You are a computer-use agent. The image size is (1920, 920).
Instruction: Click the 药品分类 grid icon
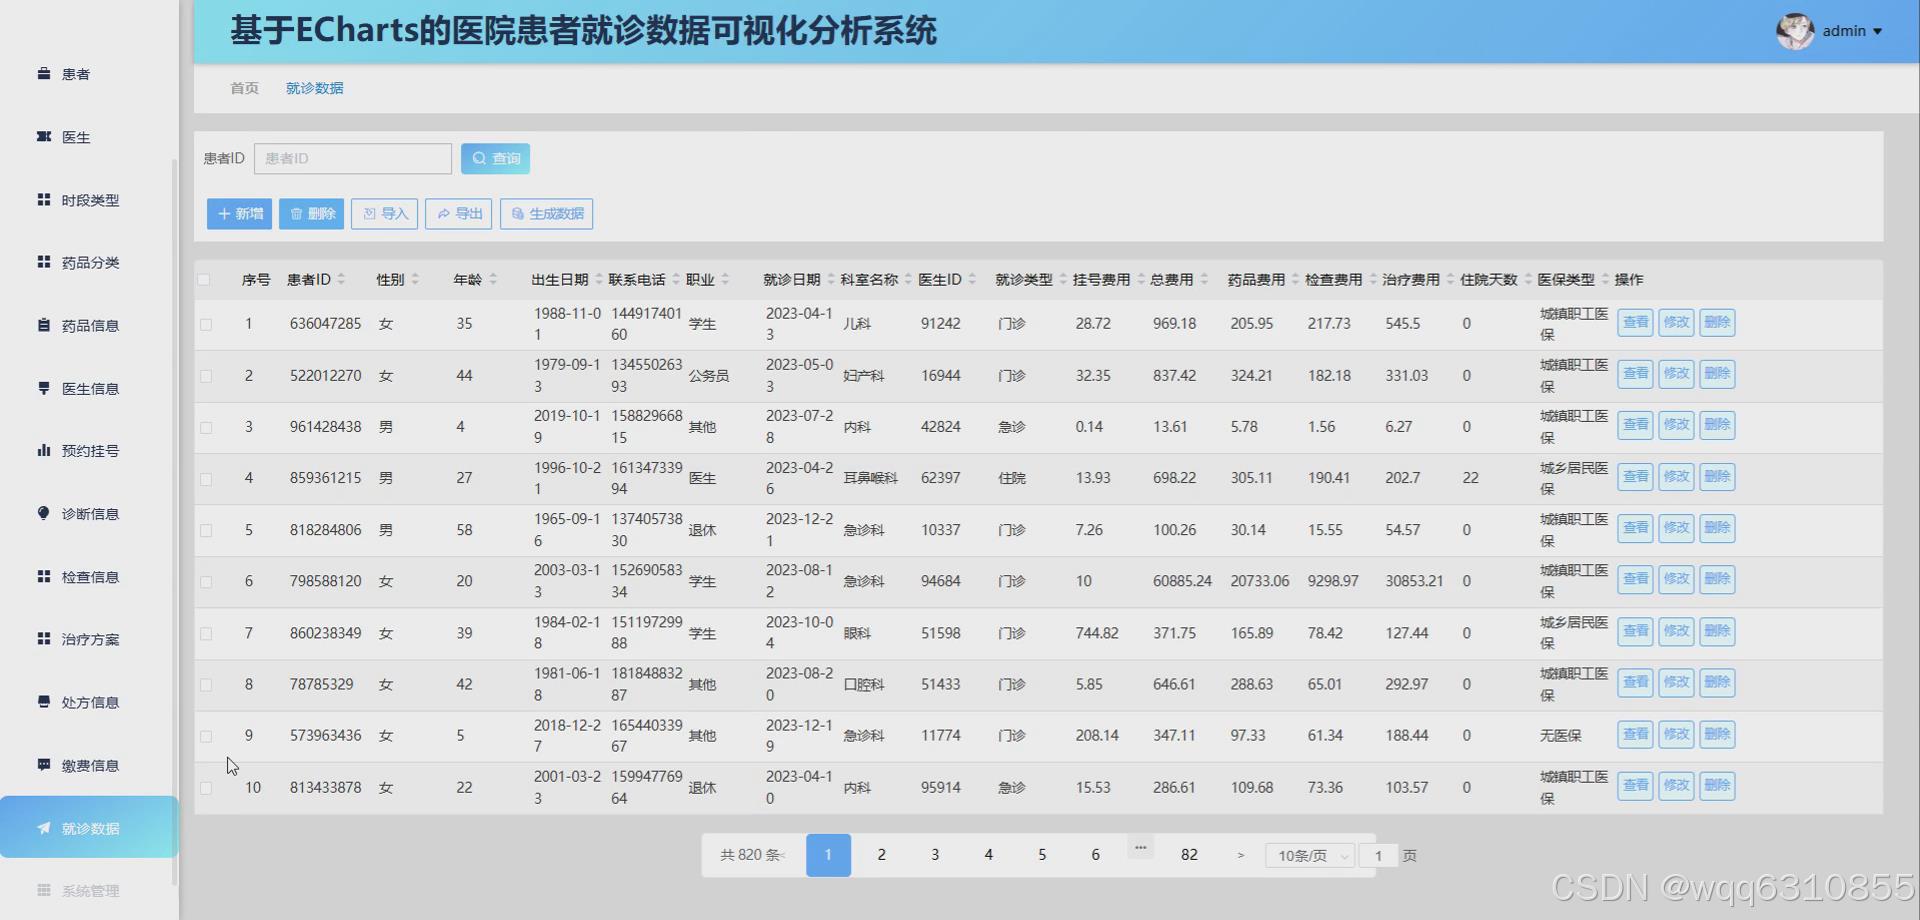pos(44,261)
